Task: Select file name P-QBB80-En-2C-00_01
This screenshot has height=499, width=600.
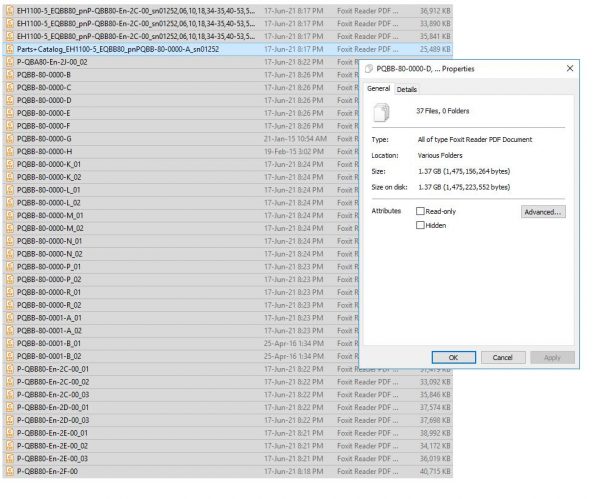Action: (53, 369)
